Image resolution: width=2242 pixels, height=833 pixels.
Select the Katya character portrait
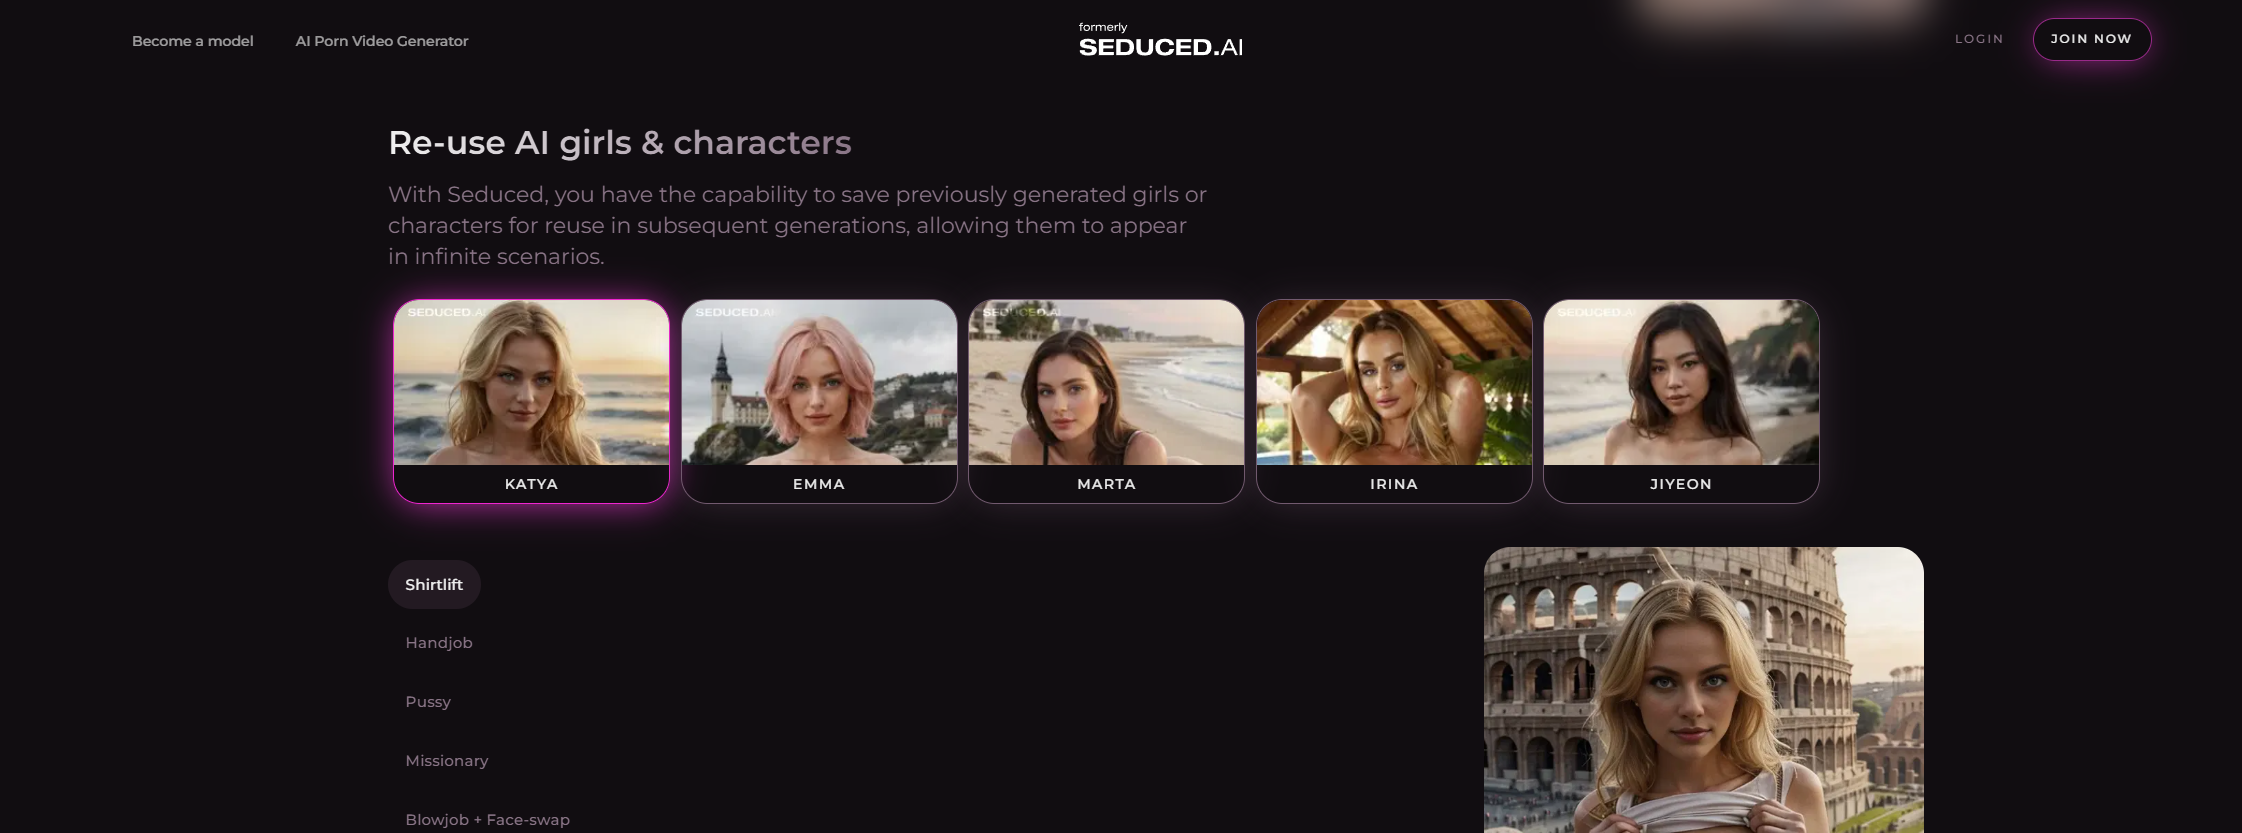tap(531, 382)
